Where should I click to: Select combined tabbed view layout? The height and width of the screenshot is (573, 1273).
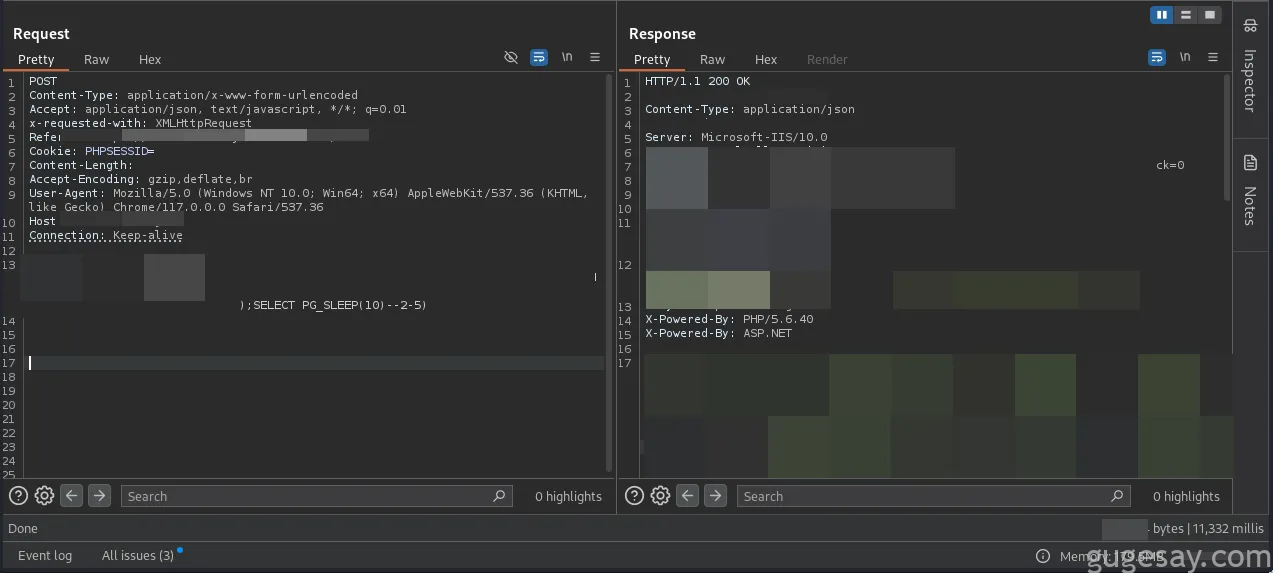coord(1210,15)
